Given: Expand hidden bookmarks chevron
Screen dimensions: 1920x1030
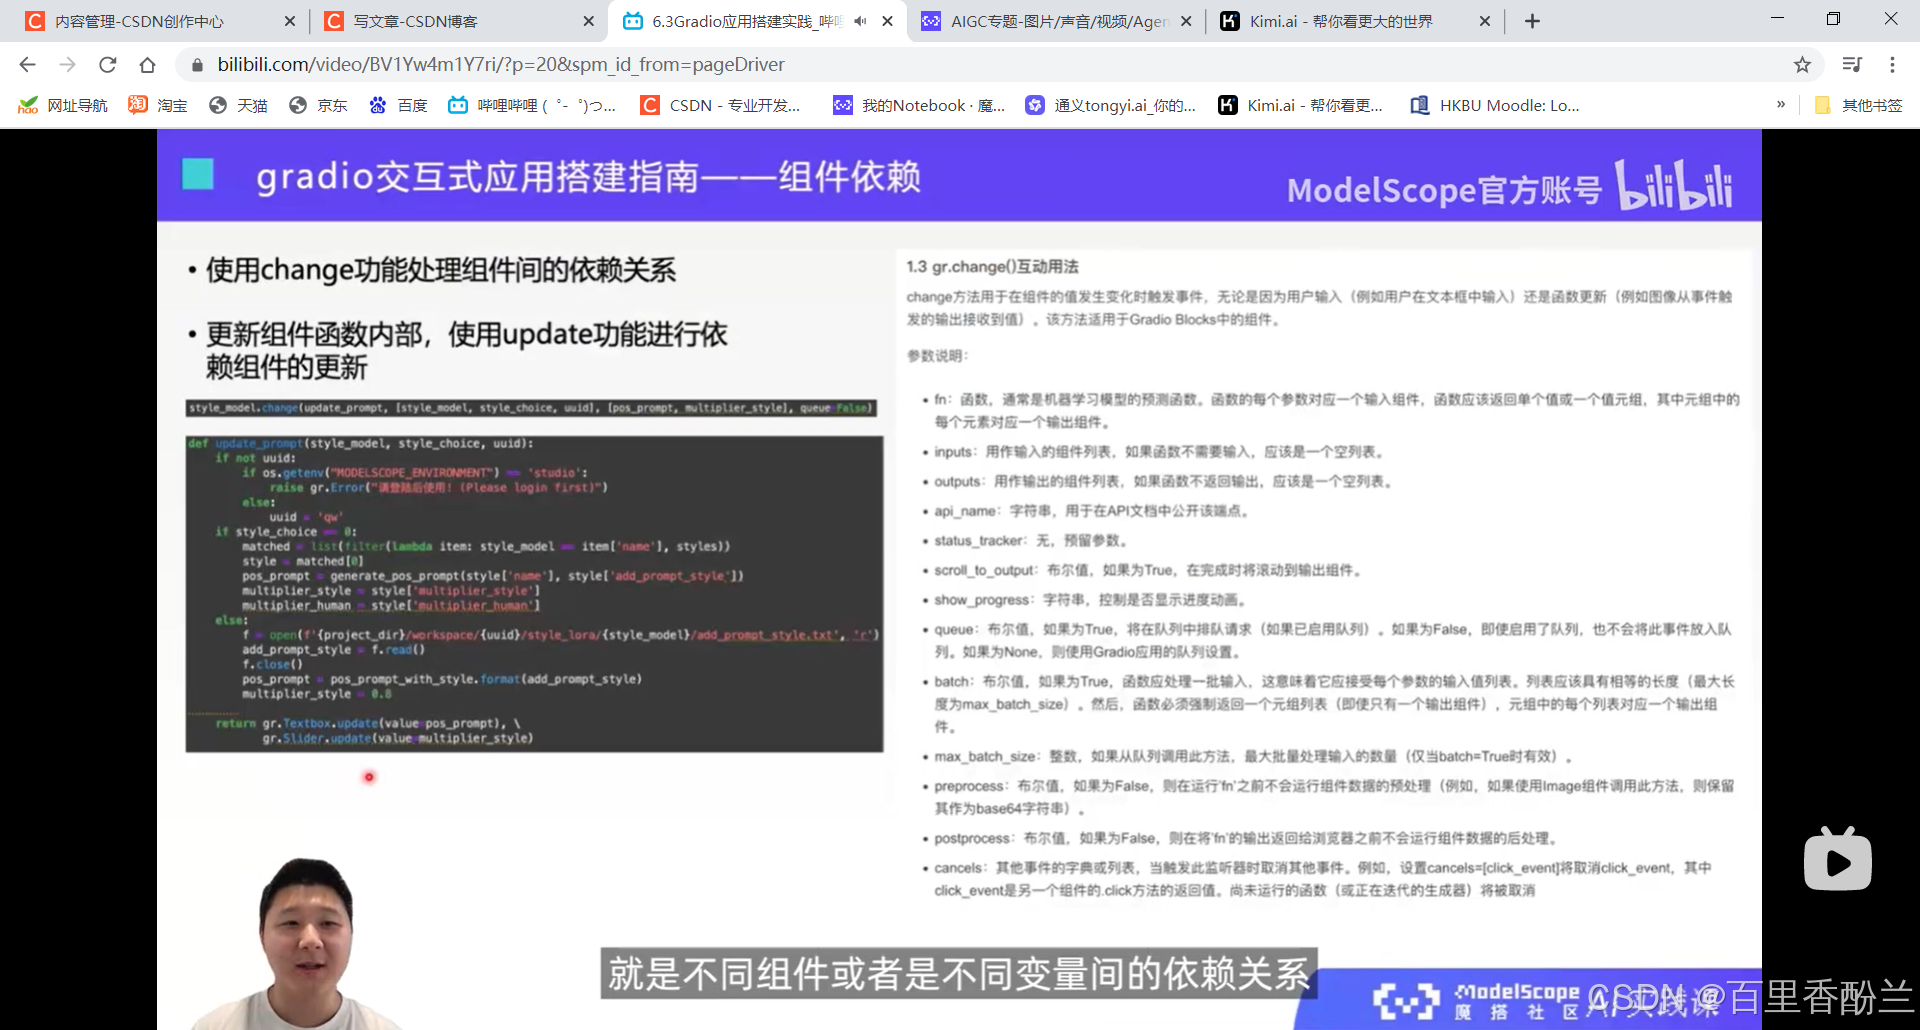Looking at the screenshot, I should pos(1781,104).
